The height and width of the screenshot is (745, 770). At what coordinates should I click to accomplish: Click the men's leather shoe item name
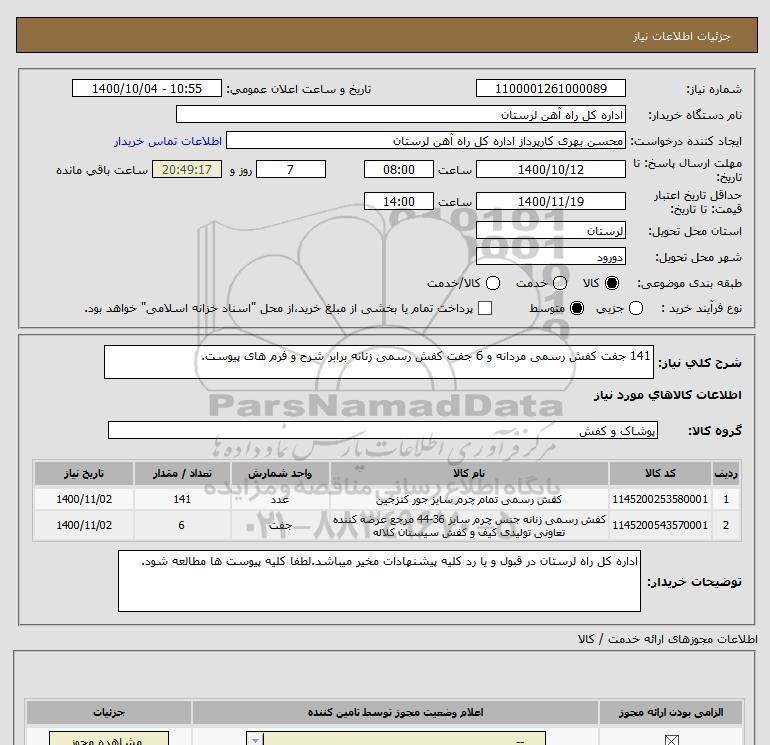point(469,499)
